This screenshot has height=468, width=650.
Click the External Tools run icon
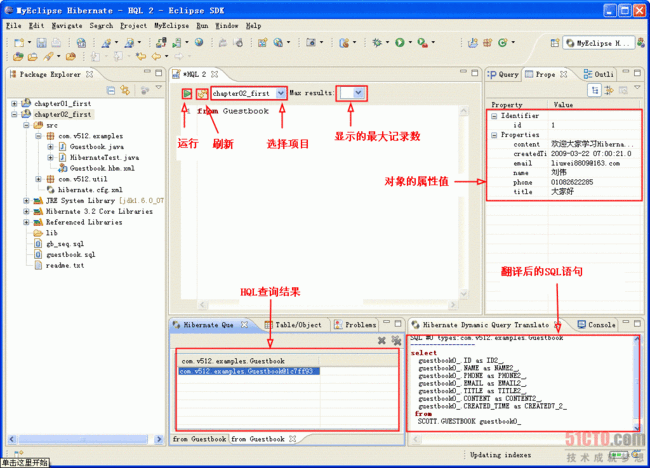422,42
